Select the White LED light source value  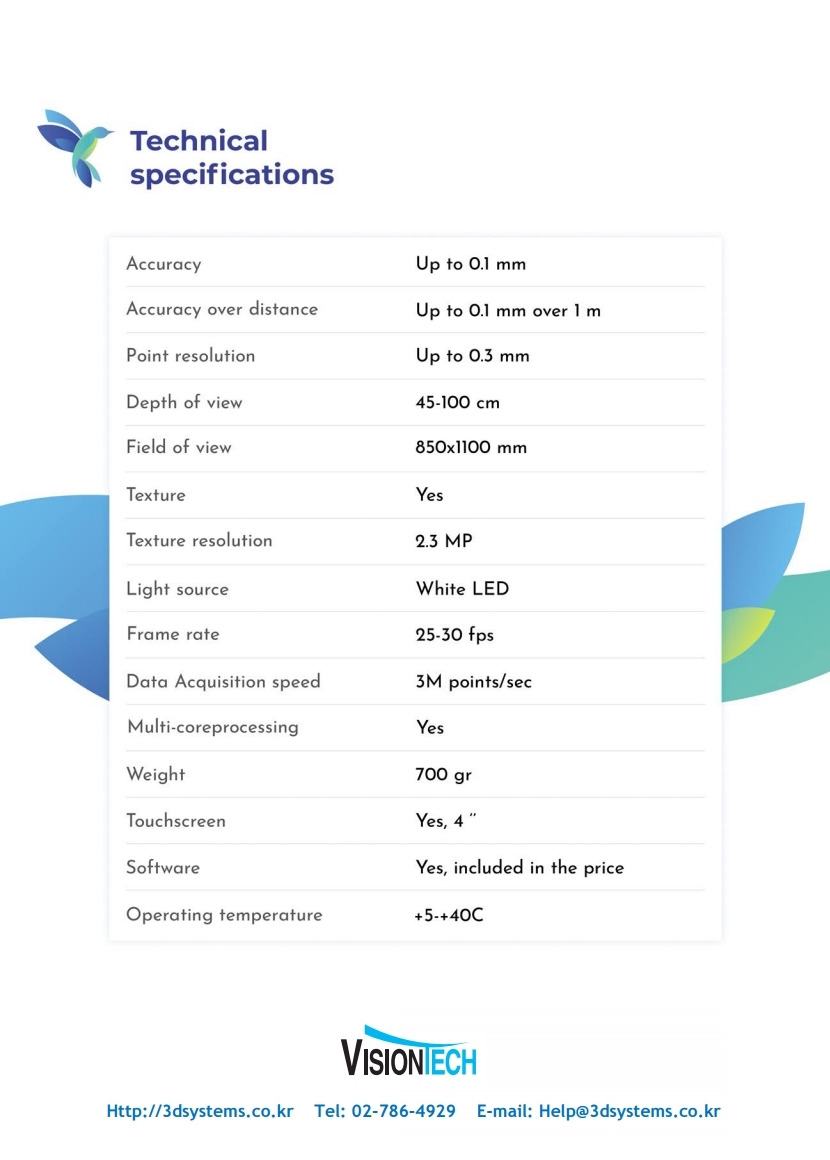(x=462, y=589)
